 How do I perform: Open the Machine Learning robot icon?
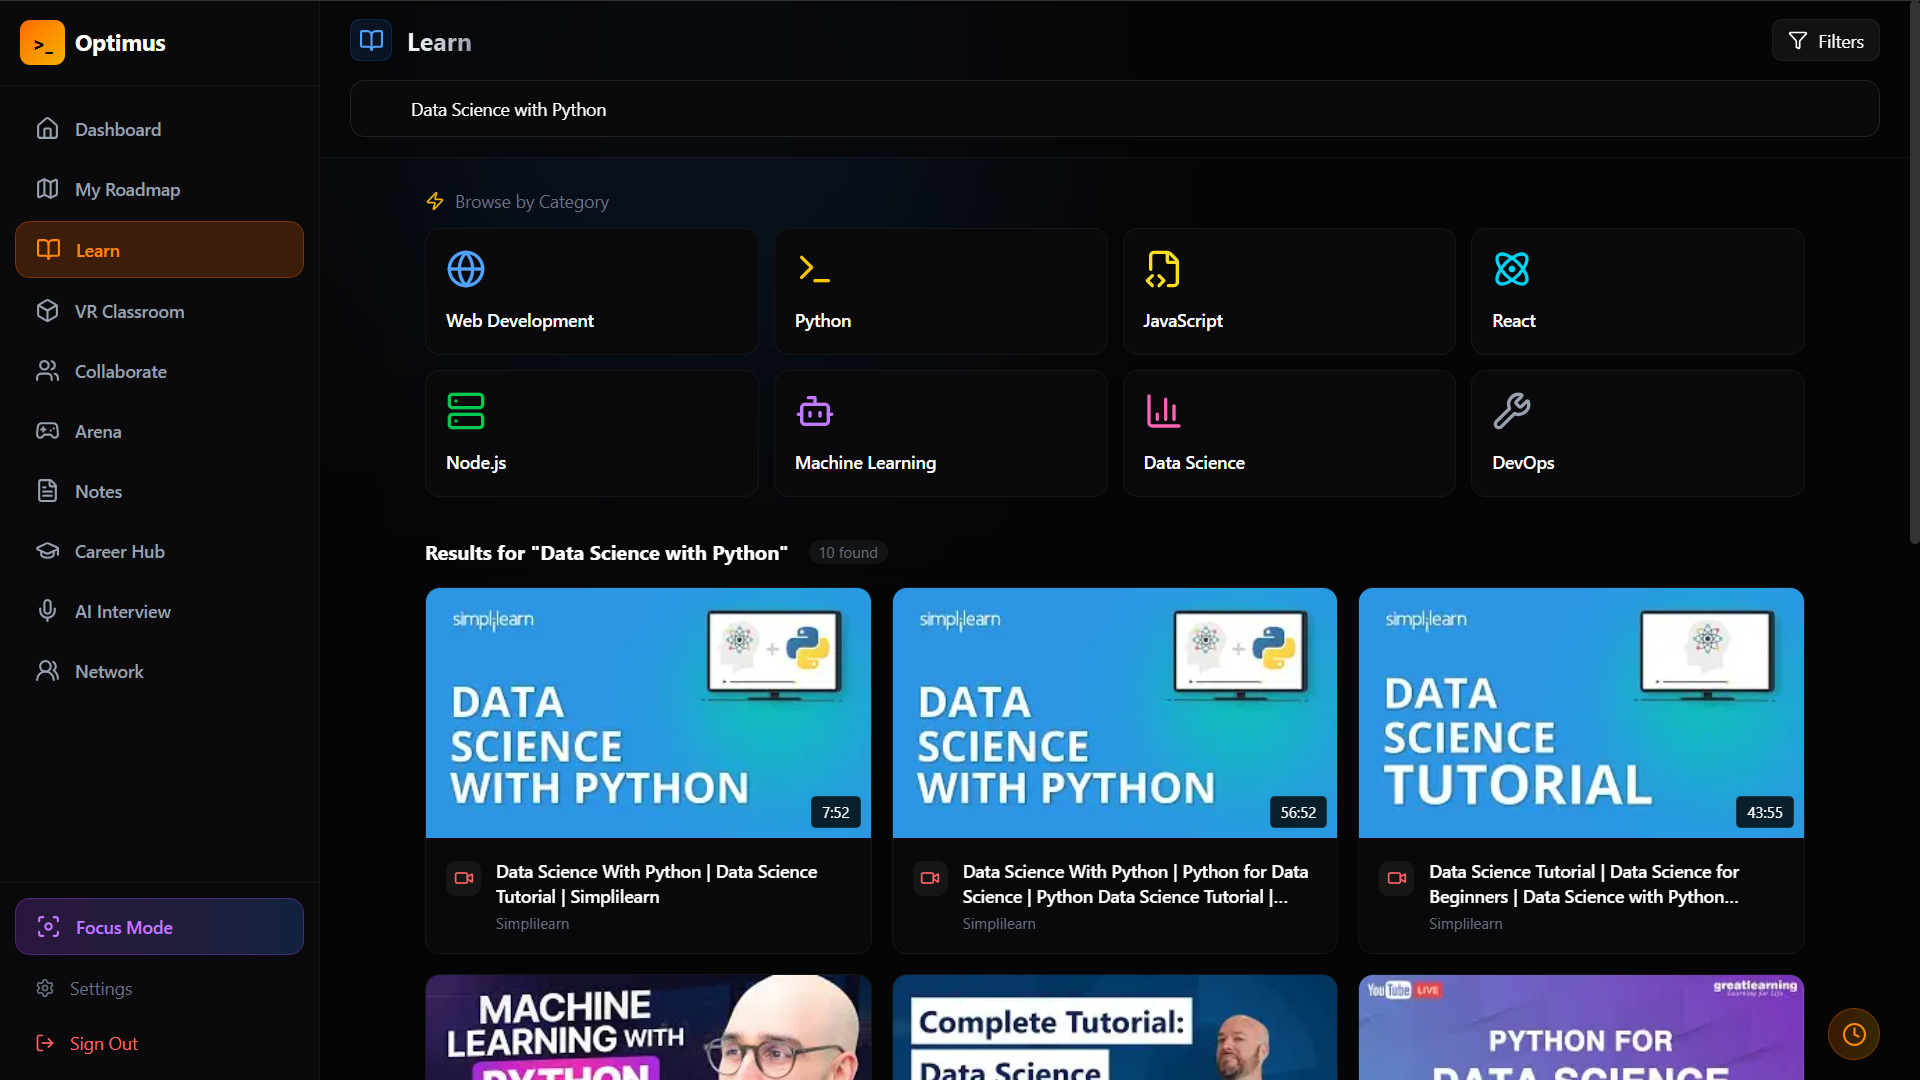814,411
